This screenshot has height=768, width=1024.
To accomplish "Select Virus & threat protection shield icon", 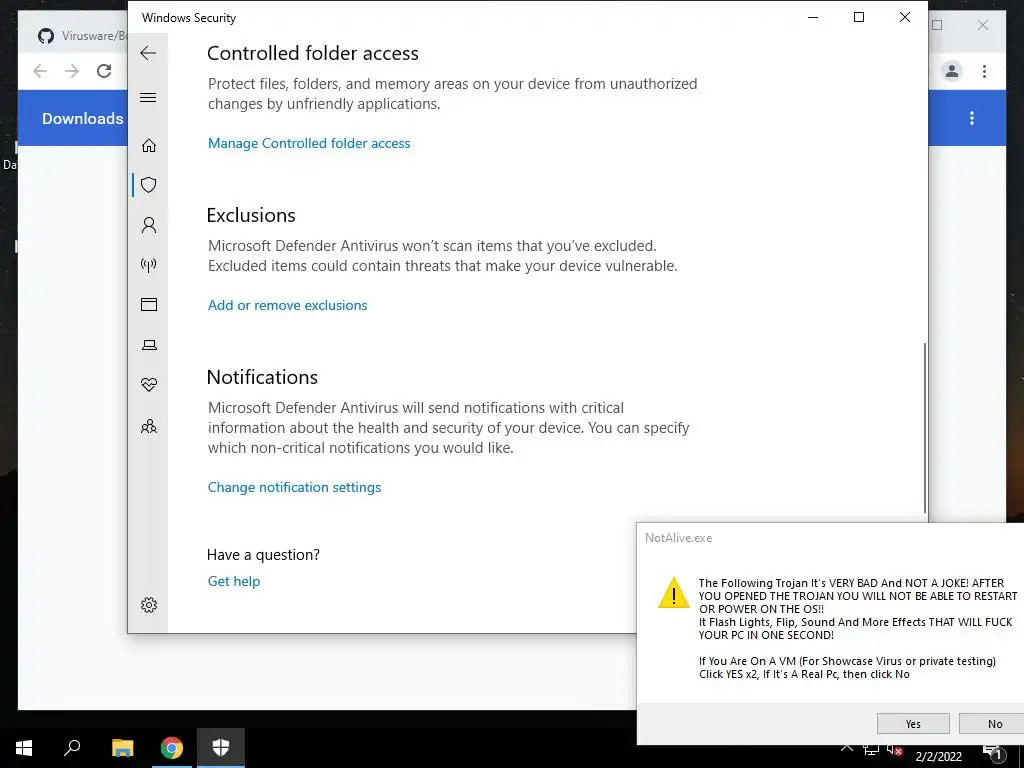I will (x=149, y=185).
